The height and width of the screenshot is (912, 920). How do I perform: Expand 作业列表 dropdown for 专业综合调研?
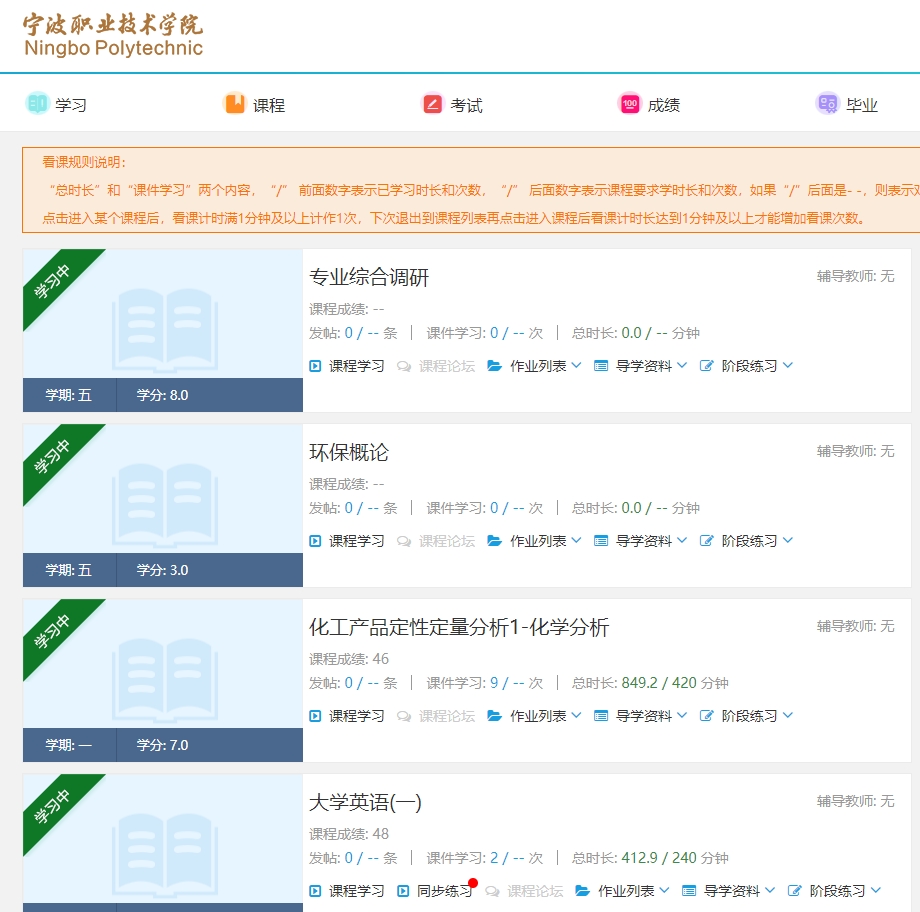576,366
